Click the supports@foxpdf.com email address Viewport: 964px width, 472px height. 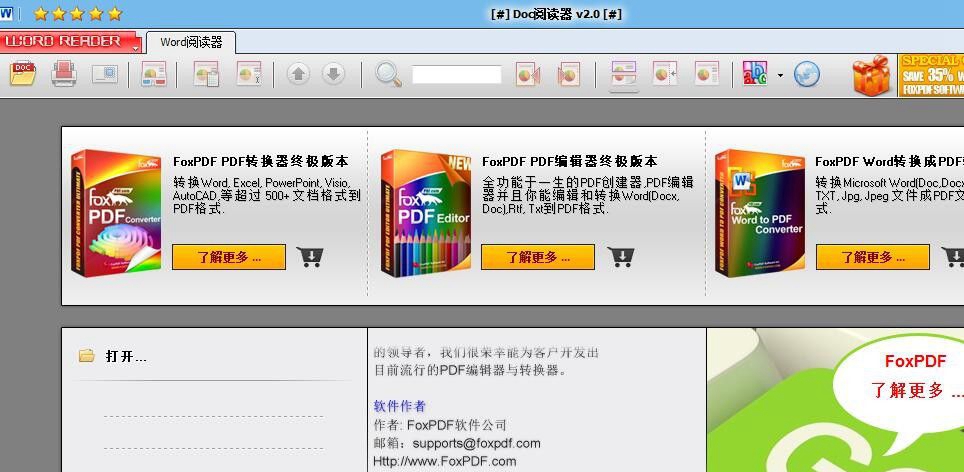coord(476,443)
